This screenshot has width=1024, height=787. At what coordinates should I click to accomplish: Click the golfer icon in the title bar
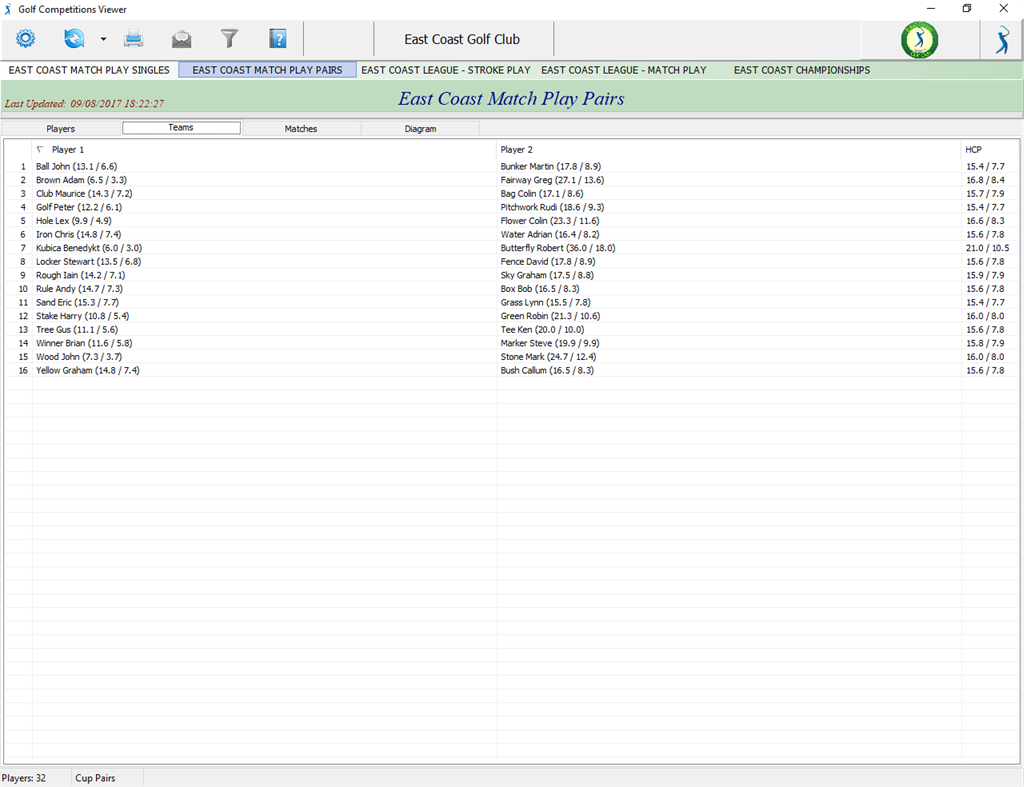[8, 9]
